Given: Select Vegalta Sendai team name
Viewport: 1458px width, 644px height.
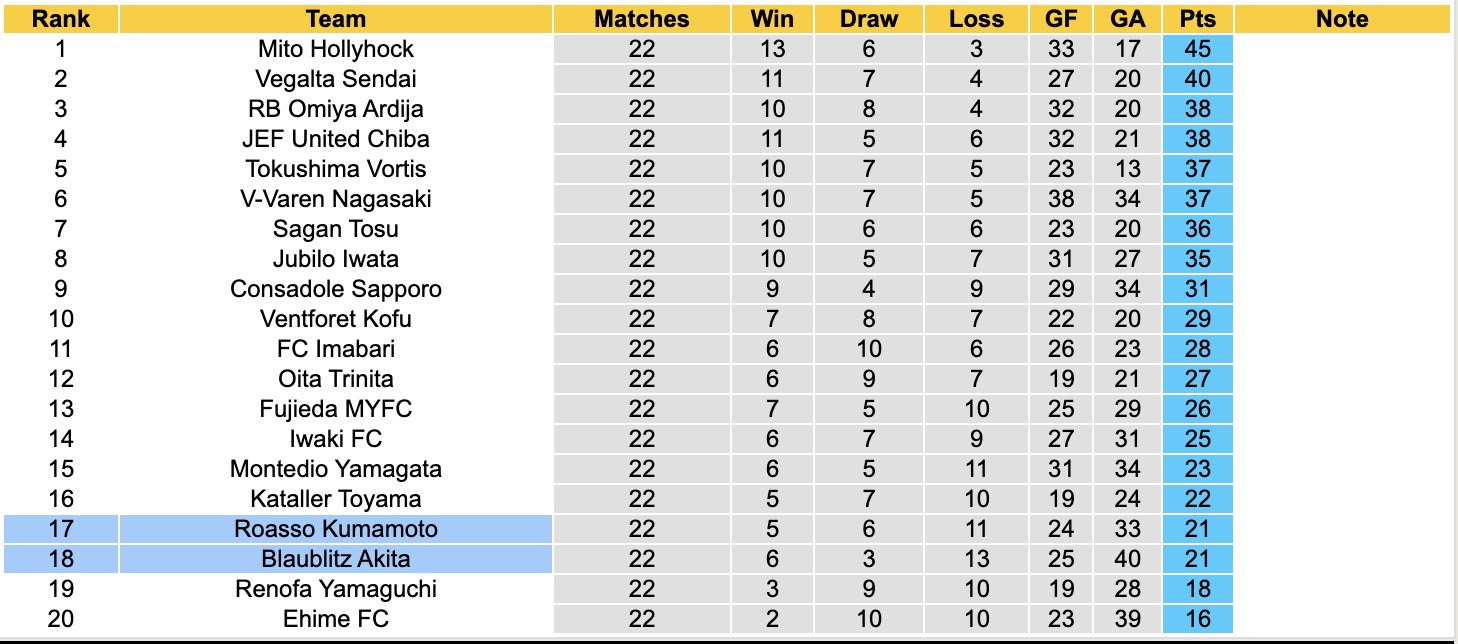Looking at the screenshot, I should [336, 79].
